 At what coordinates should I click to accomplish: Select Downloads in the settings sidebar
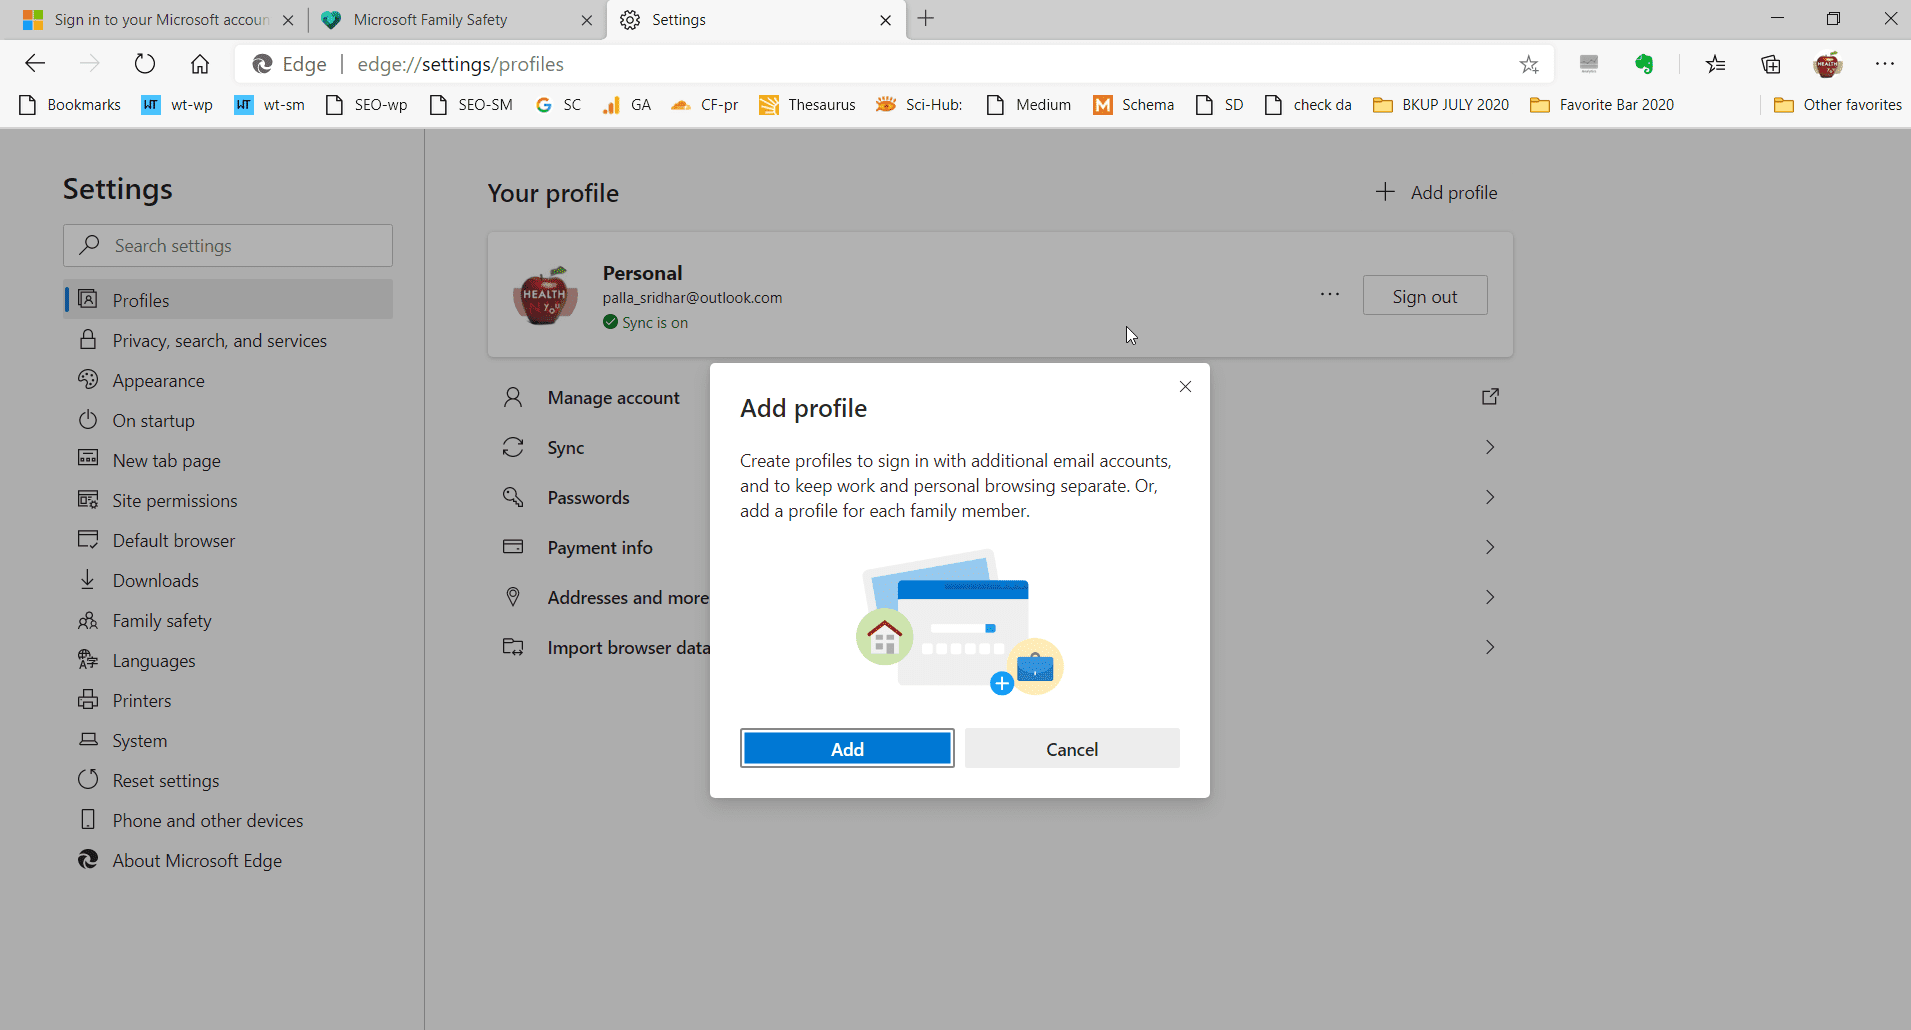coord(155,580)
